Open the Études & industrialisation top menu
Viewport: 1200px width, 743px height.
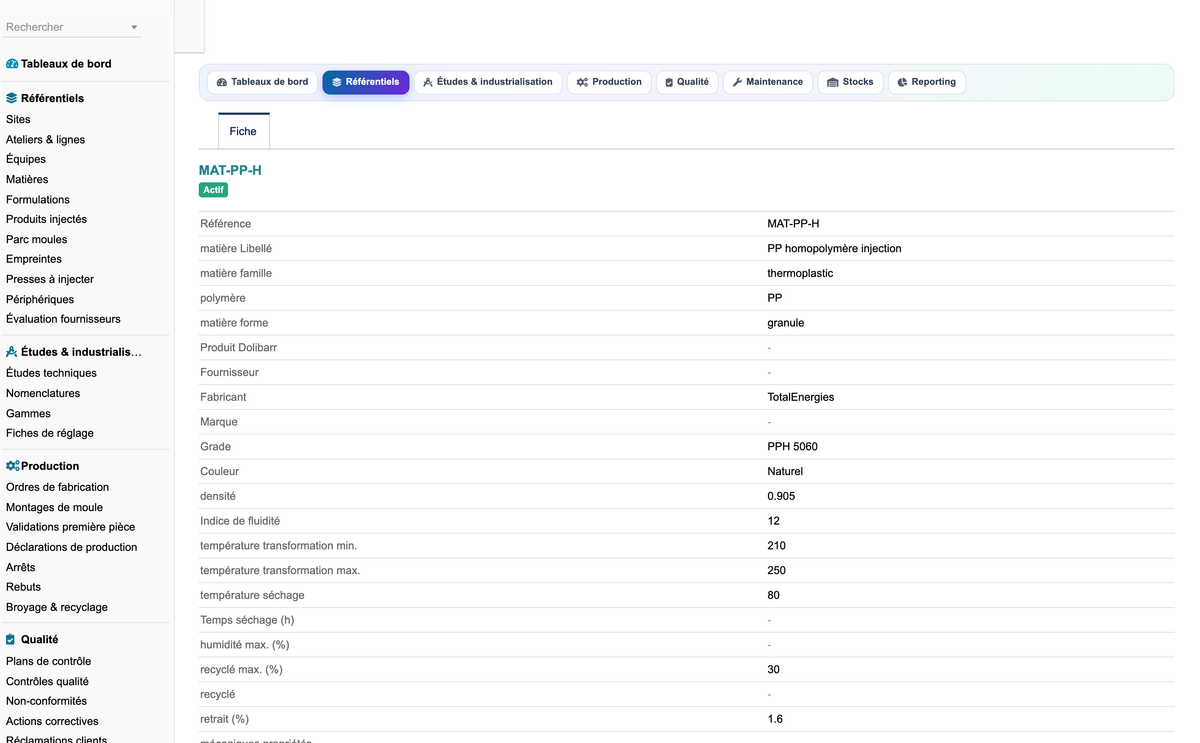click(488, 82)
